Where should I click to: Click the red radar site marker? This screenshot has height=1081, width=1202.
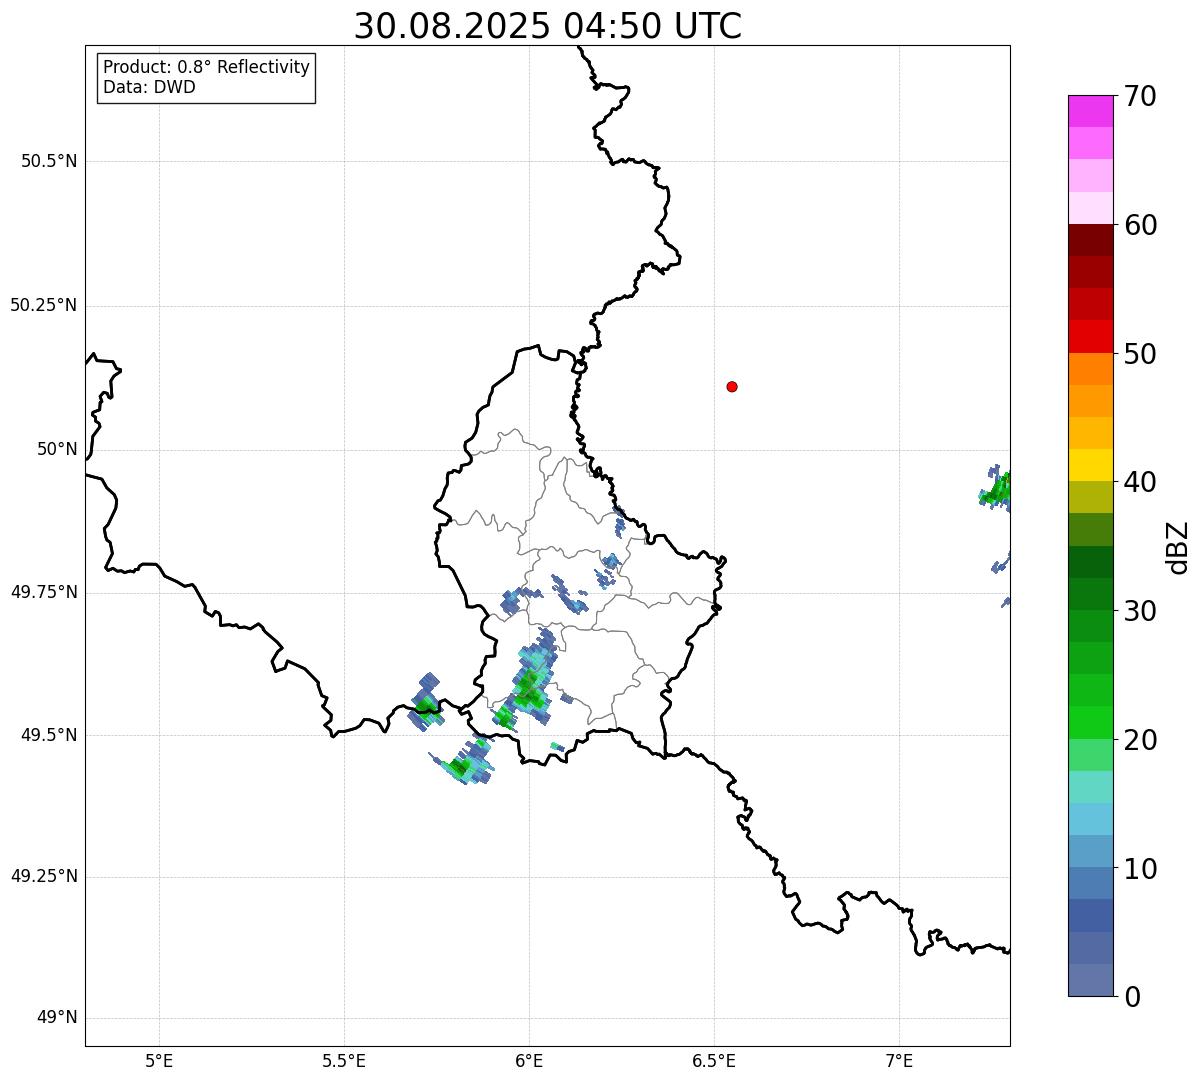732,386
